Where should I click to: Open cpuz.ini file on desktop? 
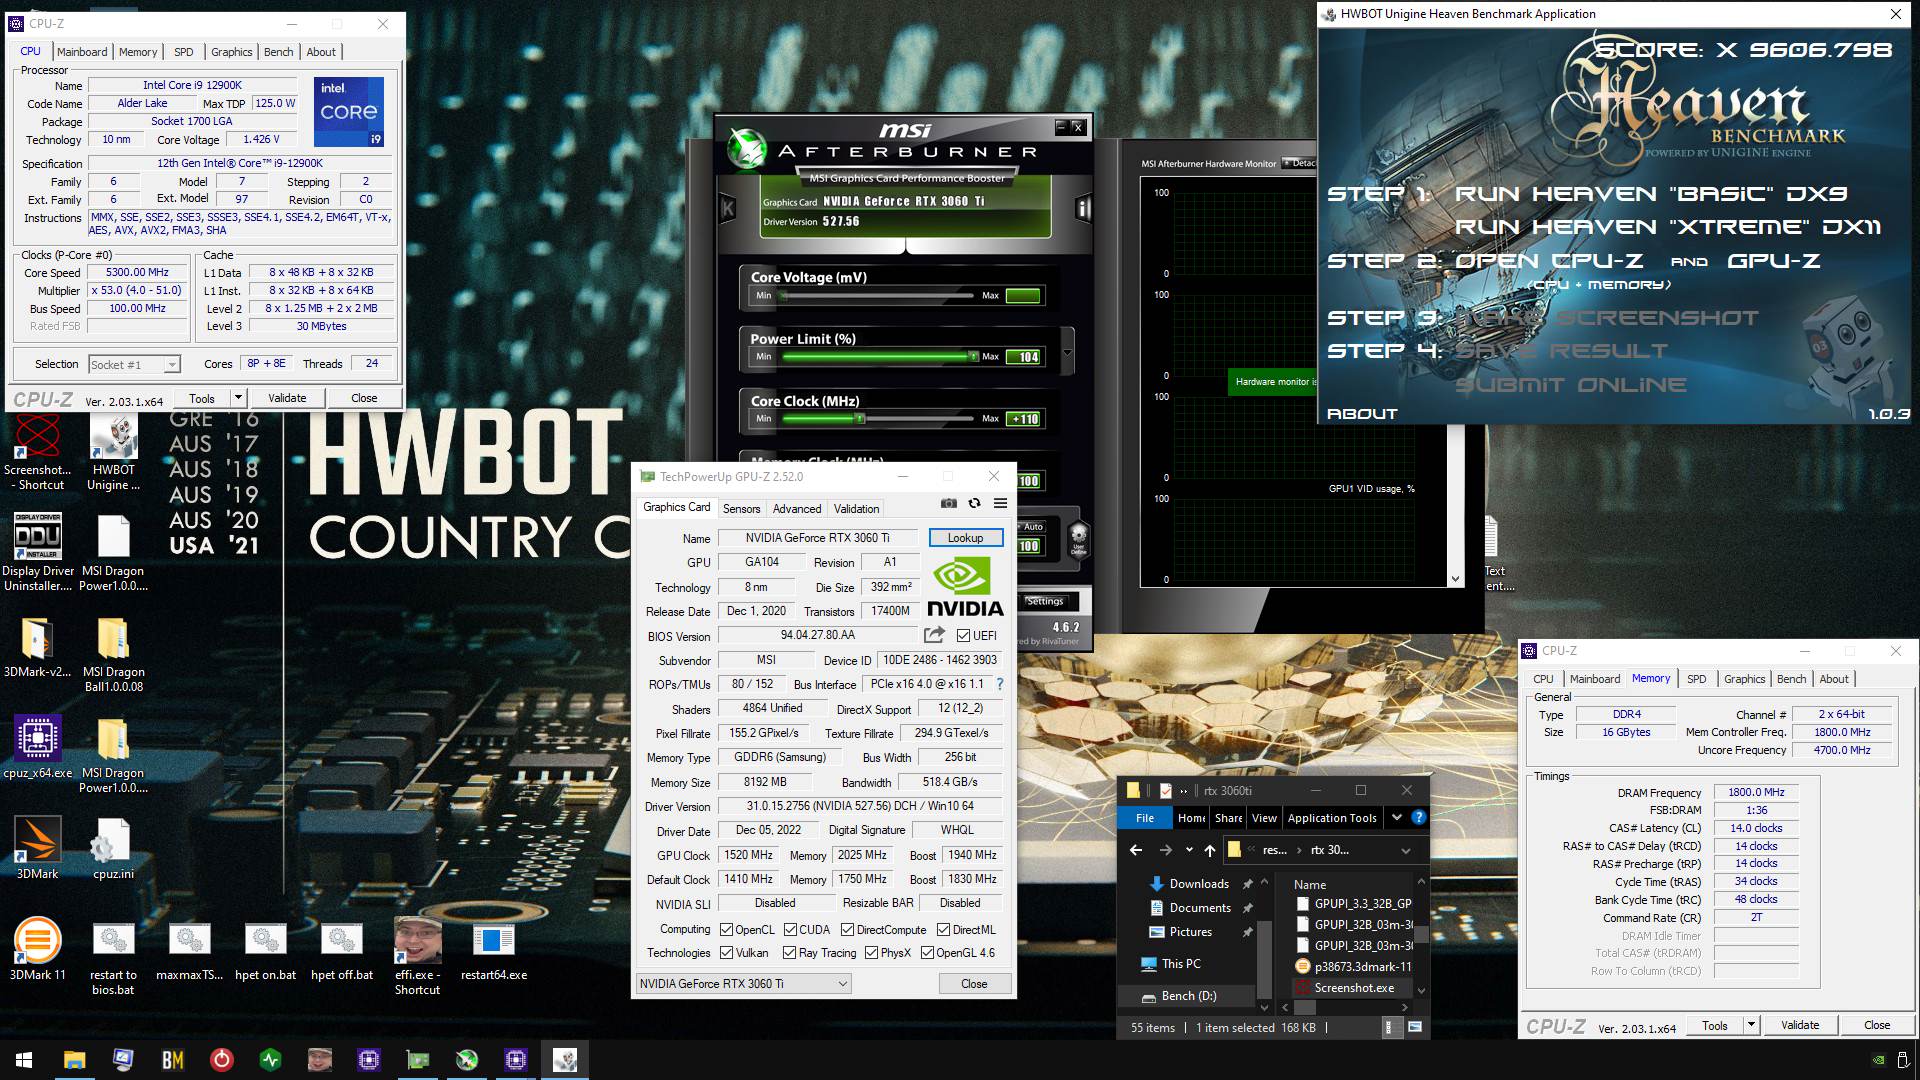click(x=113, y=848)
